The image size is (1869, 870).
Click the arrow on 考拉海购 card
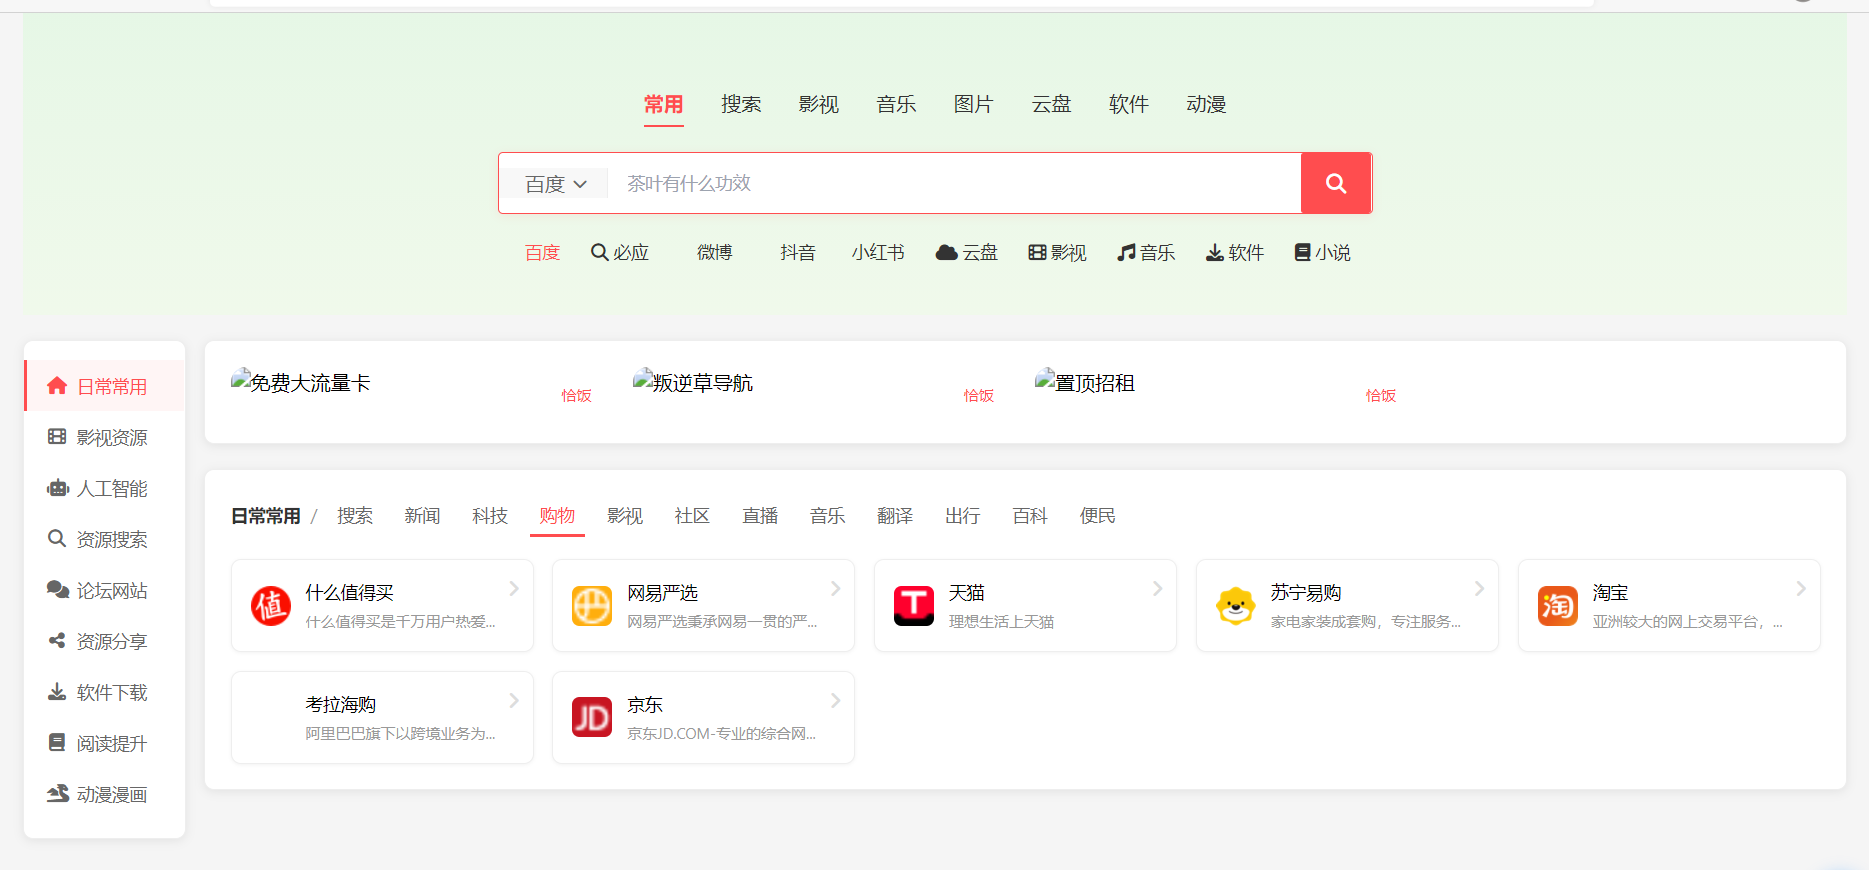514,701
